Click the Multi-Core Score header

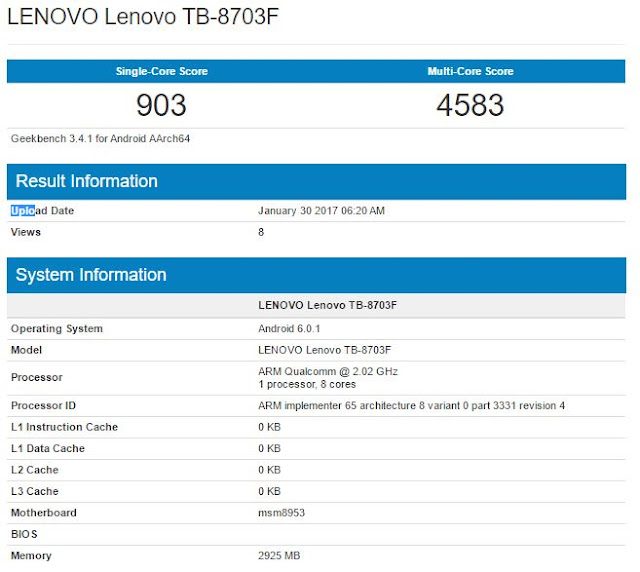[470, 71]
